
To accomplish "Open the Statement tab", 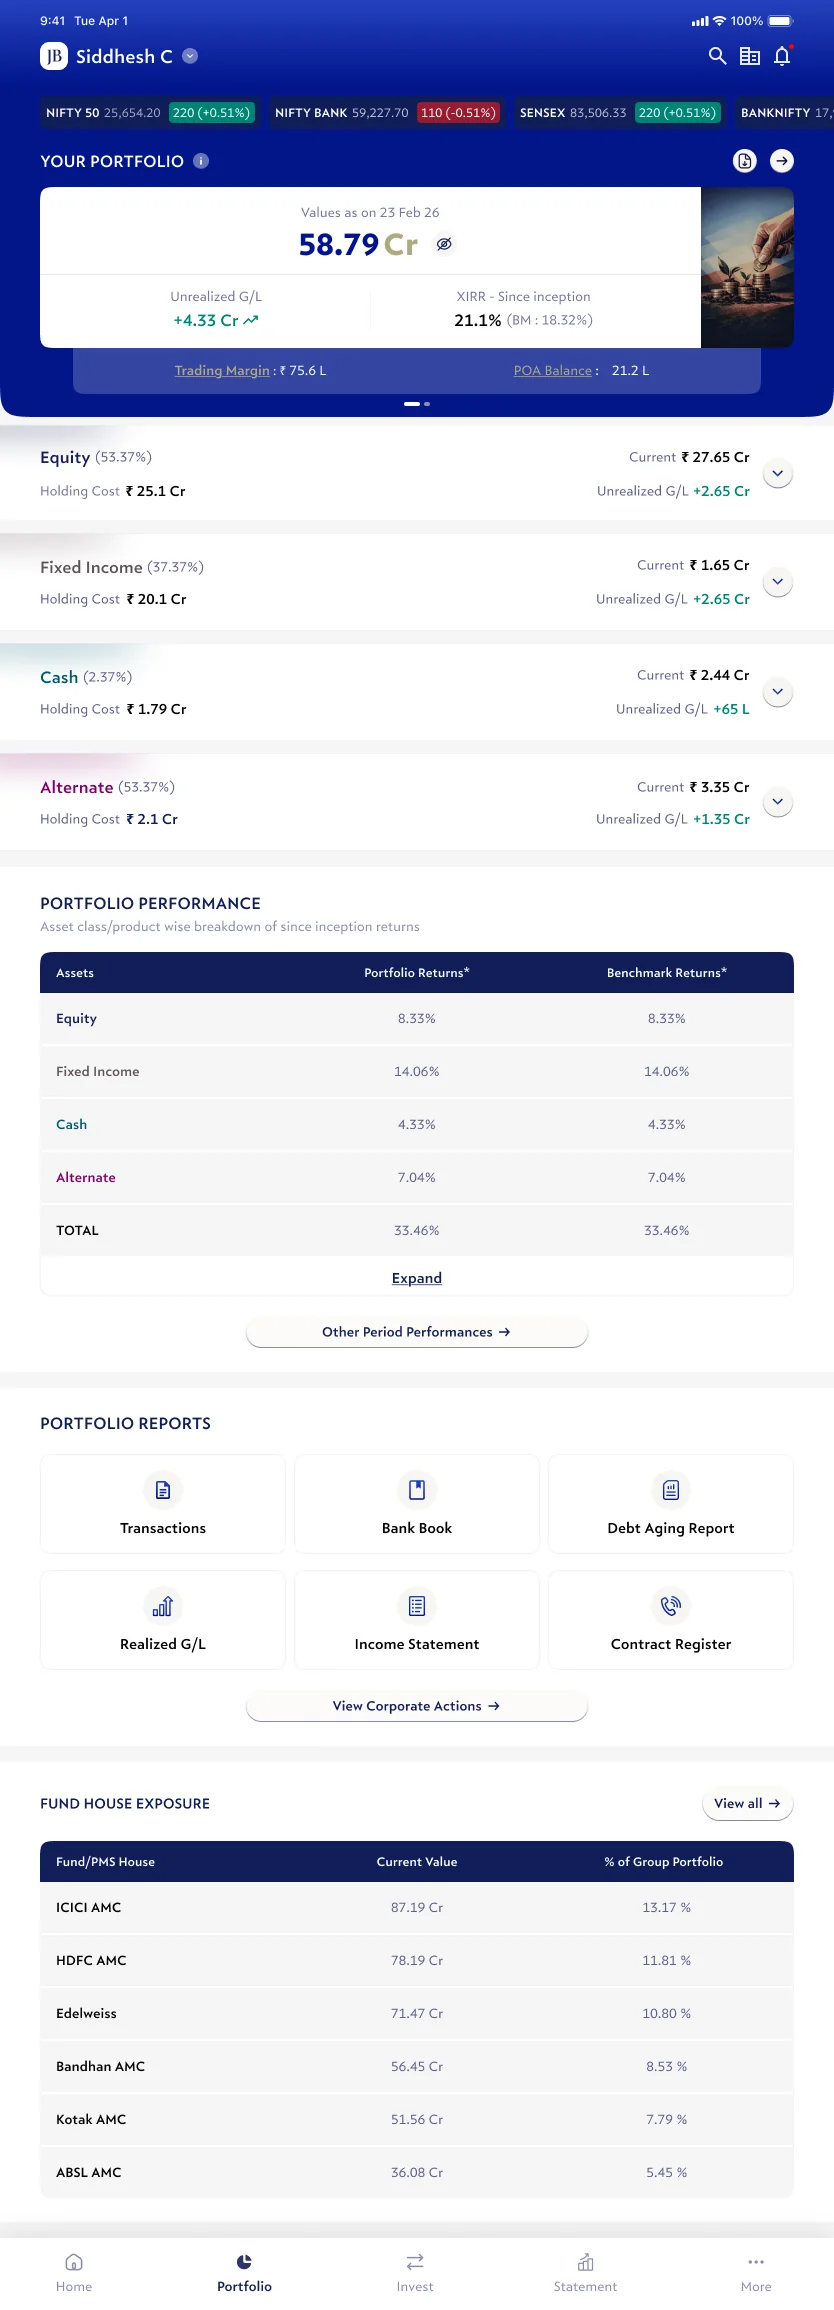I will [x=586, y=2273].
